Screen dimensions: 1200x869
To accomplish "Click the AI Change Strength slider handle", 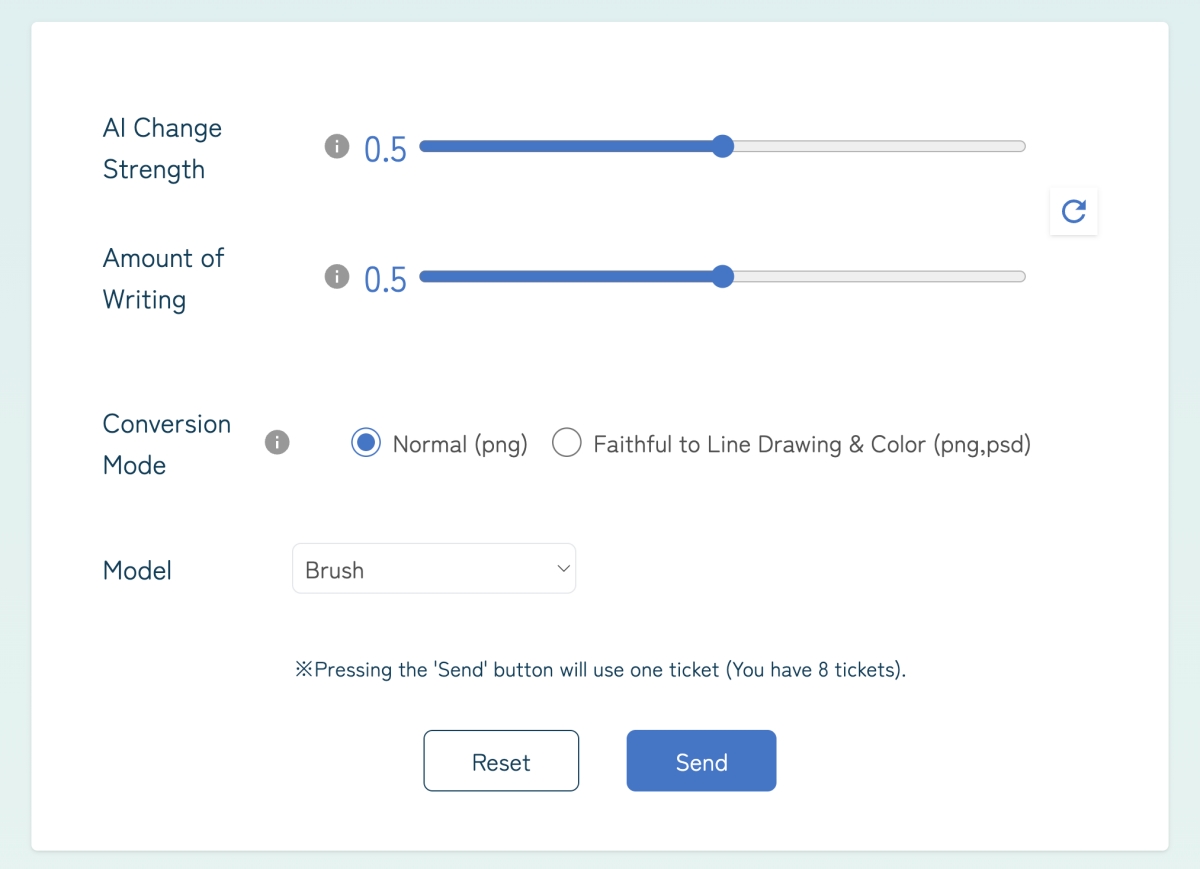I will pyautogui.click(x=722, y=147).
